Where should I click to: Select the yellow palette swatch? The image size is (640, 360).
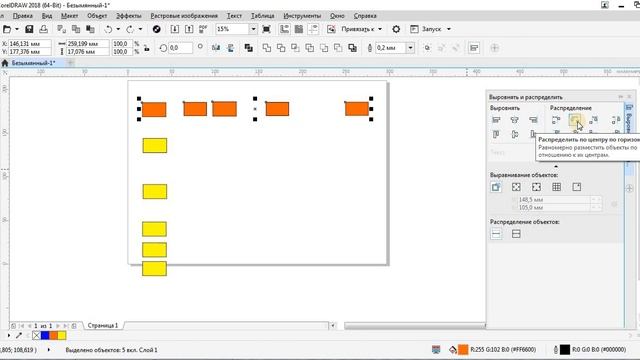pos(62,336)
